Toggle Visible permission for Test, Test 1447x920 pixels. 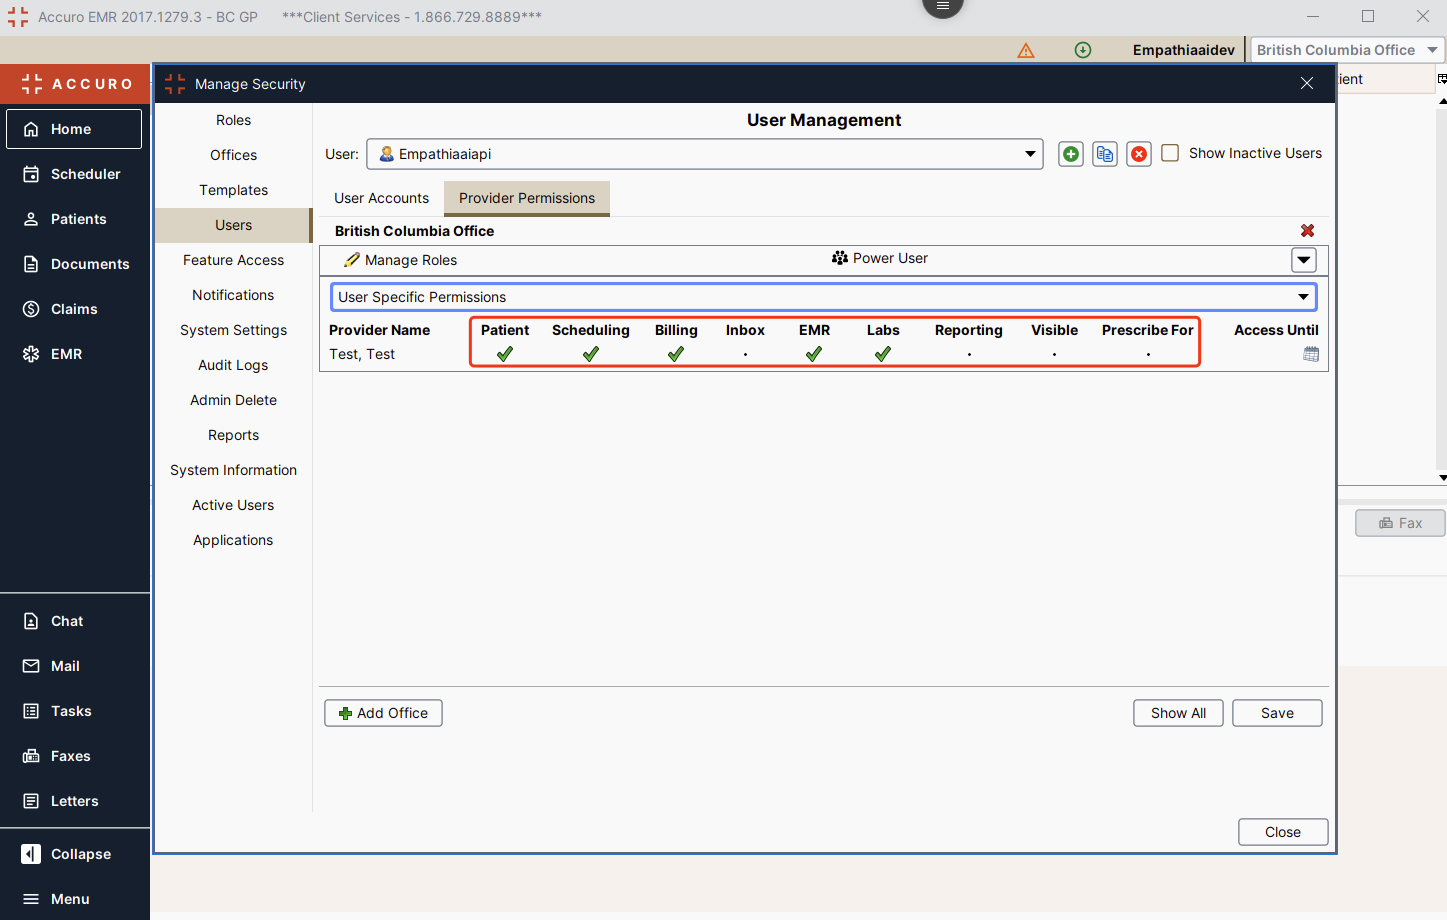[1054, 354]
